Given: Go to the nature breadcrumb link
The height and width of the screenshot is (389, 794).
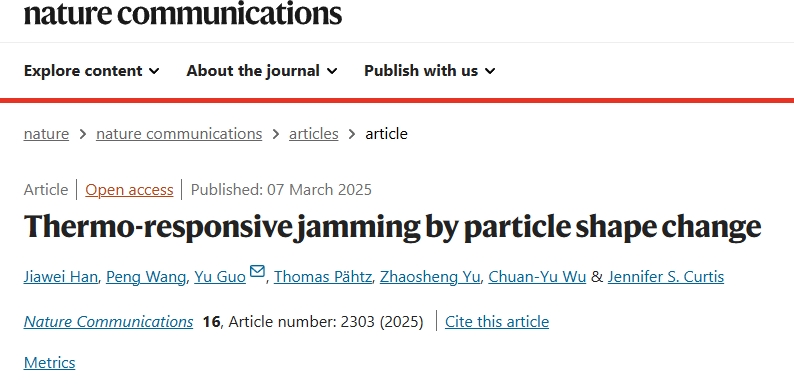Looking at the screenshot, I should (46, 134).
